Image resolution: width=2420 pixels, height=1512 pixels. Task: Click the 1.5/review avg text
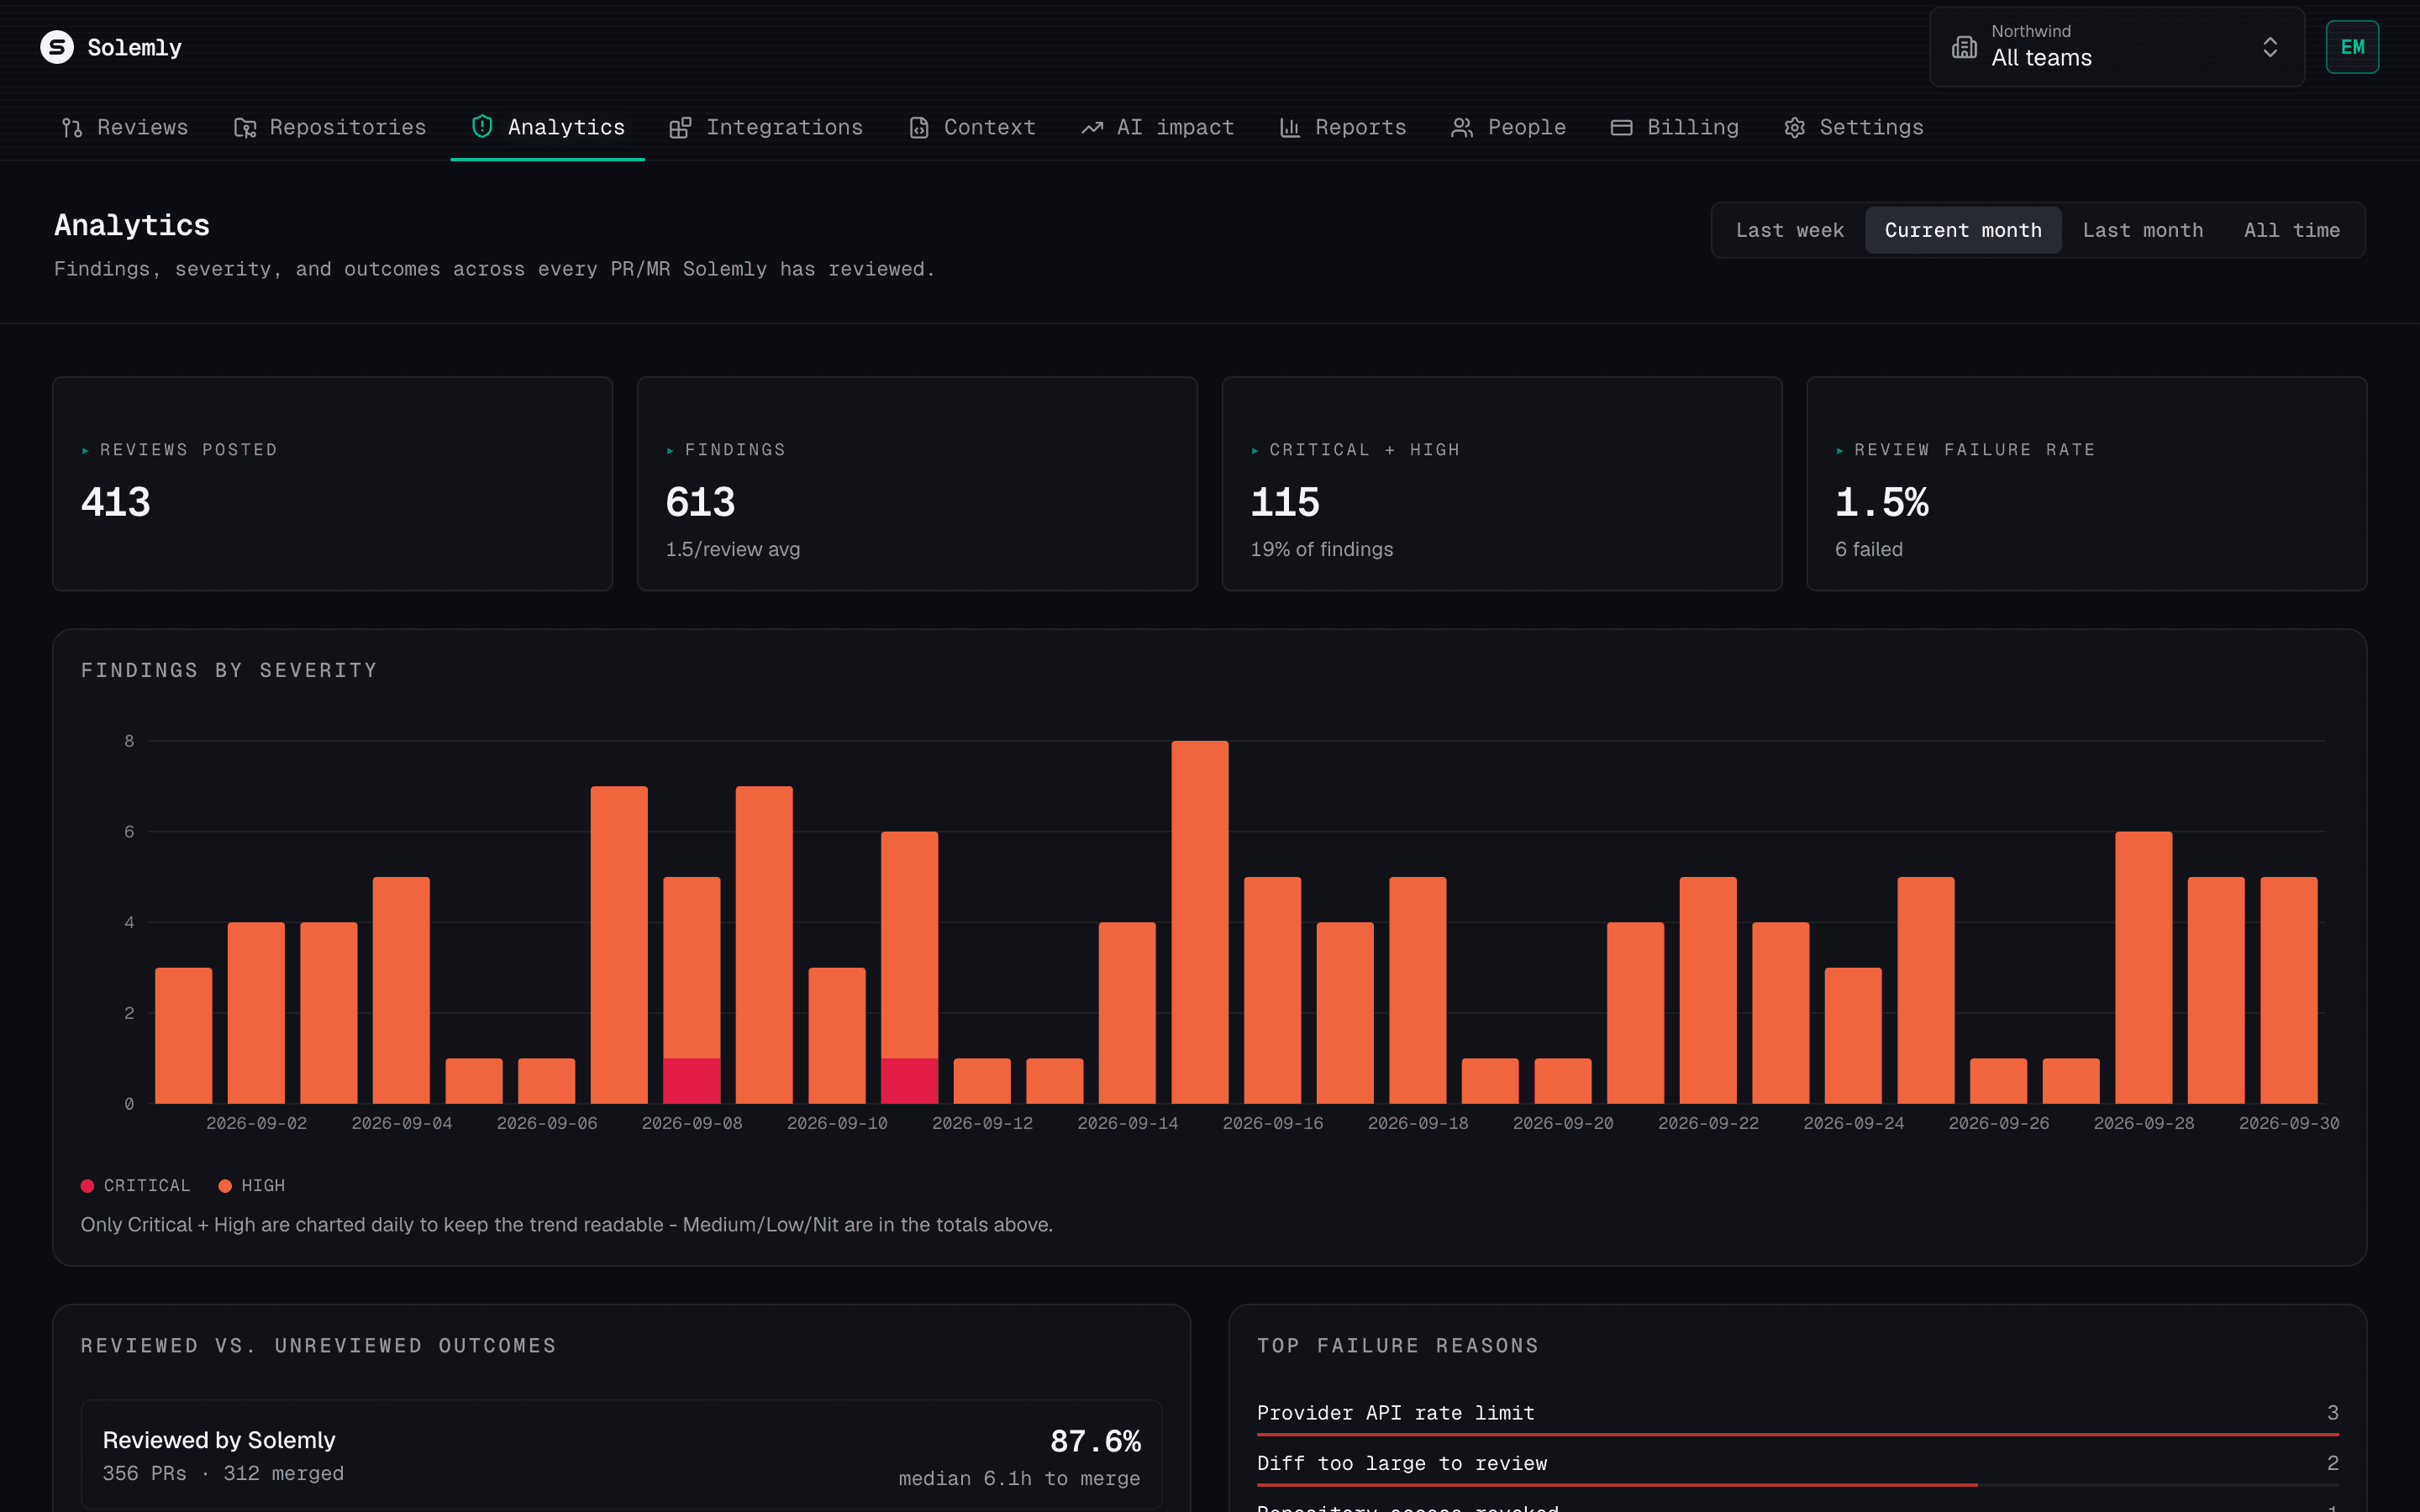tap(733, 549)
